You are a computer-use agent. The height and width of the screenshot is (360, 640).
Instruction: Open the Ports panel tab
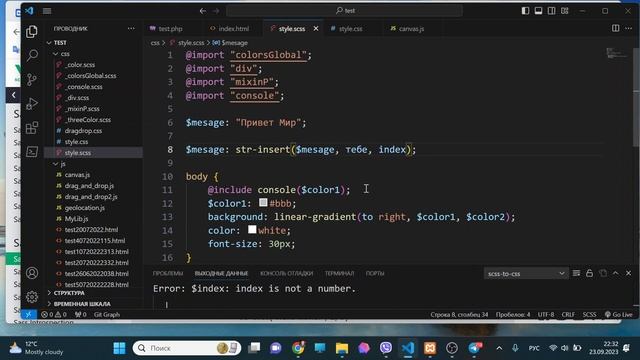coord(375,273)
